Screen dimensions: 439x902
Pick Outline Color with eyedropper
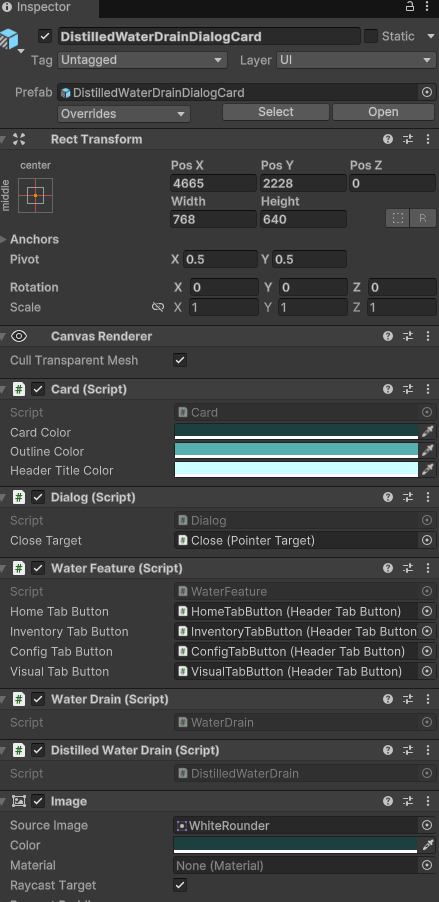(427, 450)
